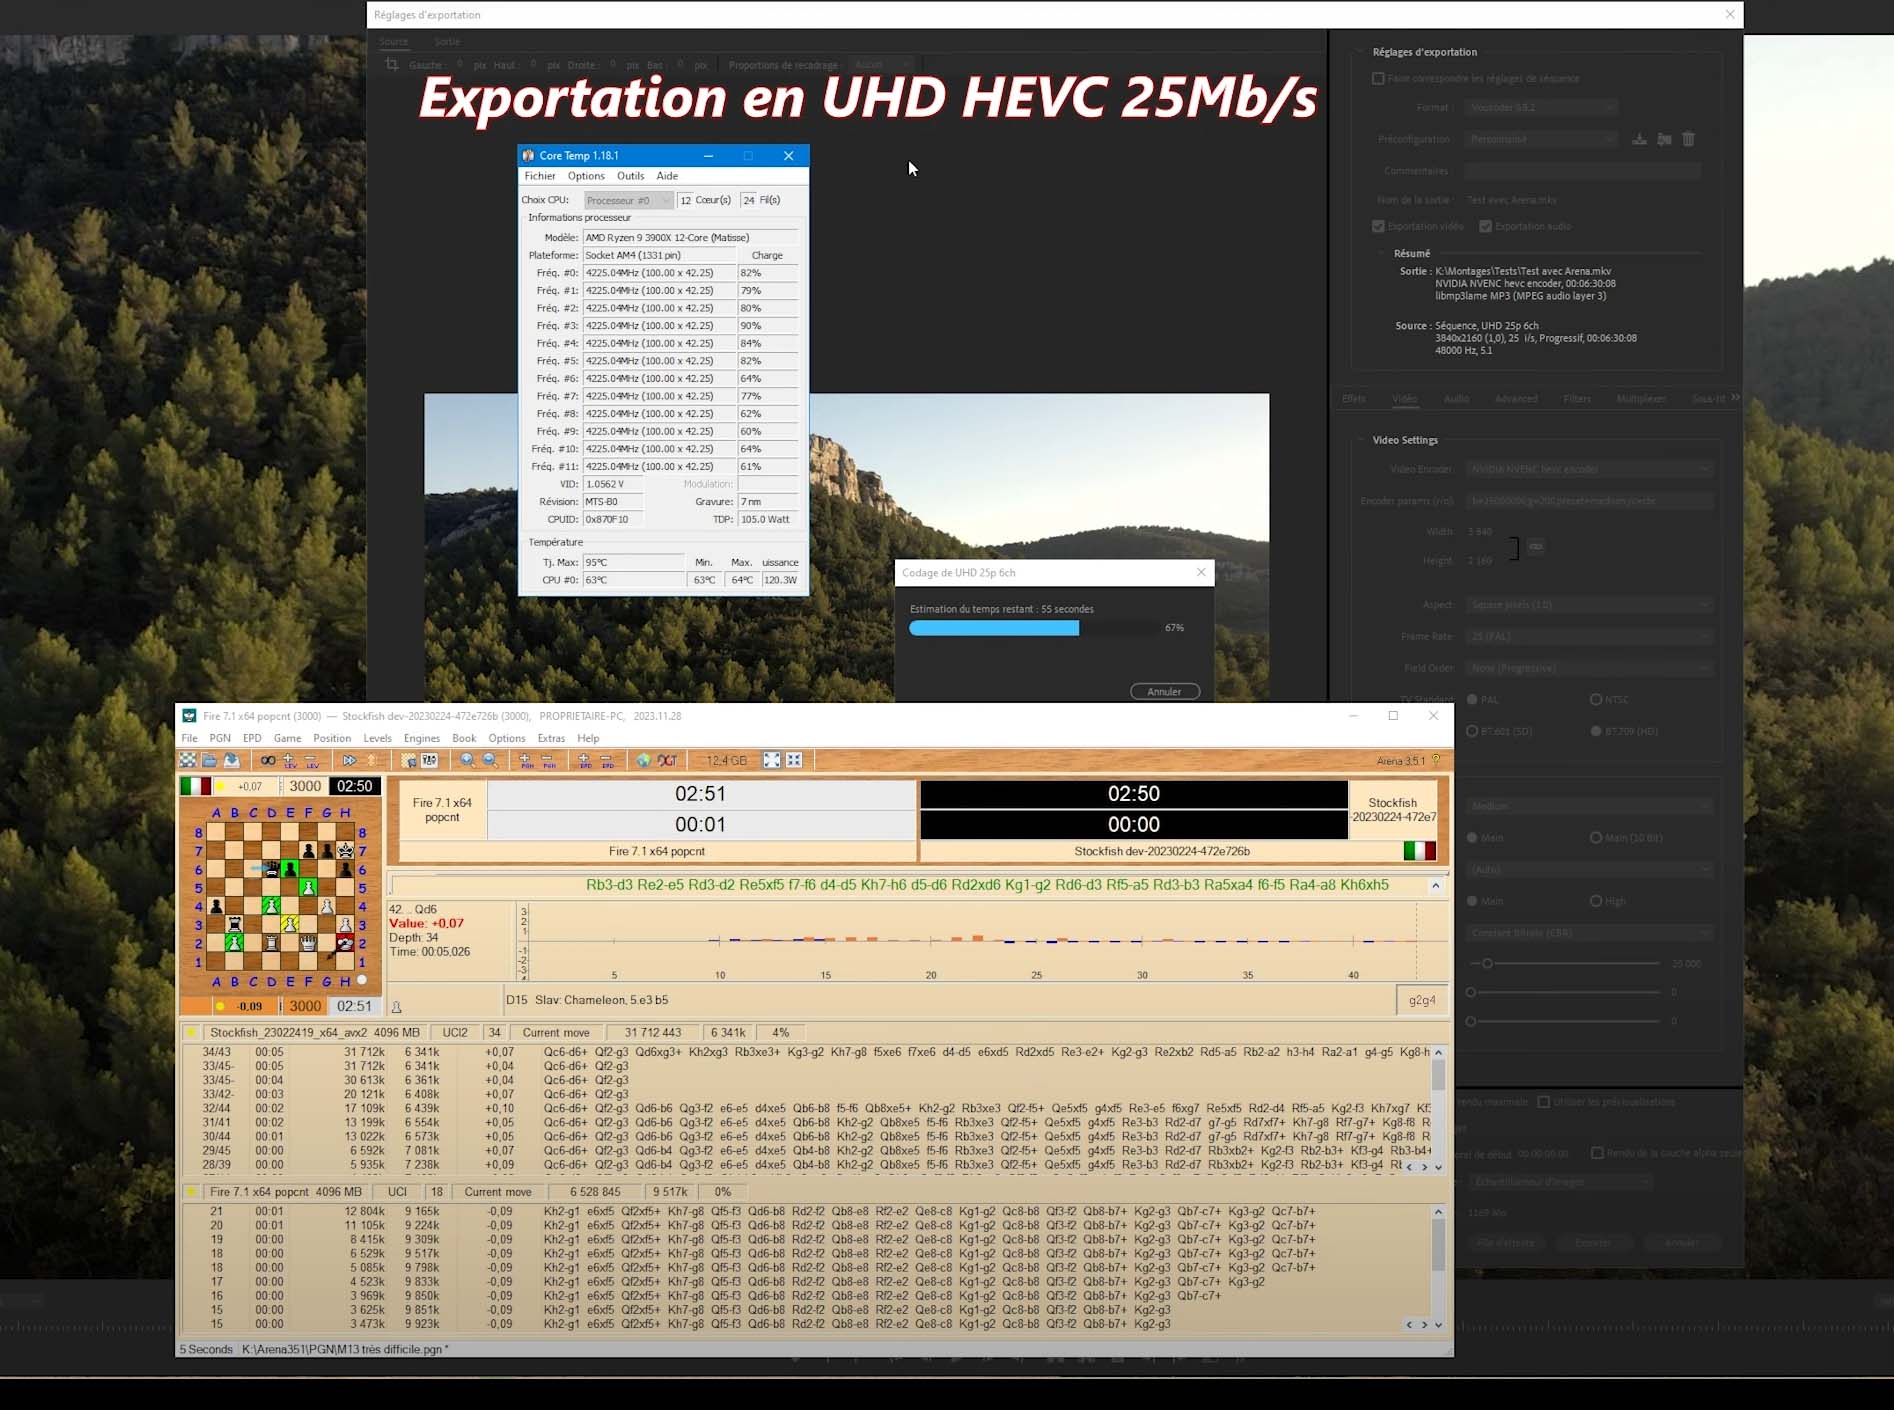Click the lightbulb hint icon beside Arena 3.5.1

tap(1437, 760)
